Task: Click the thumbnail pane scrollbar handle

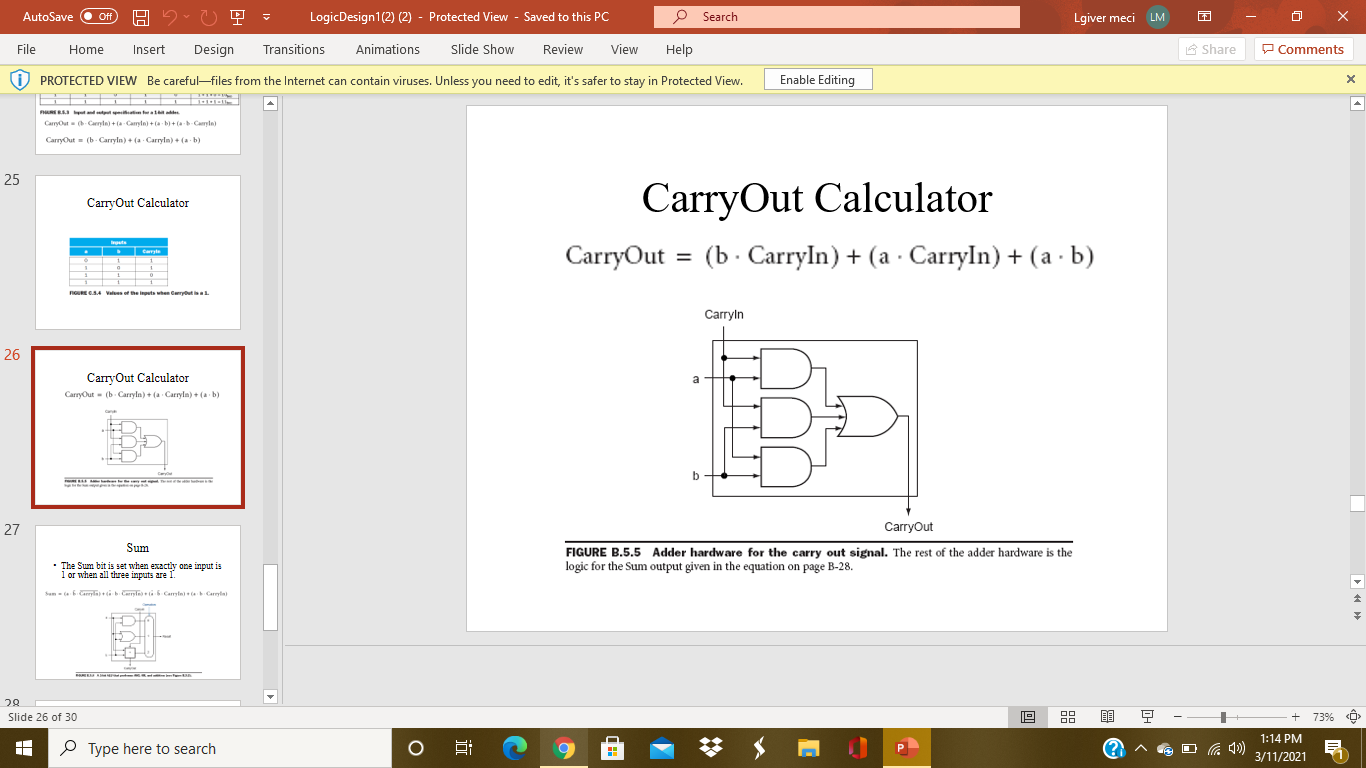Action: click(x=270, y=597)
